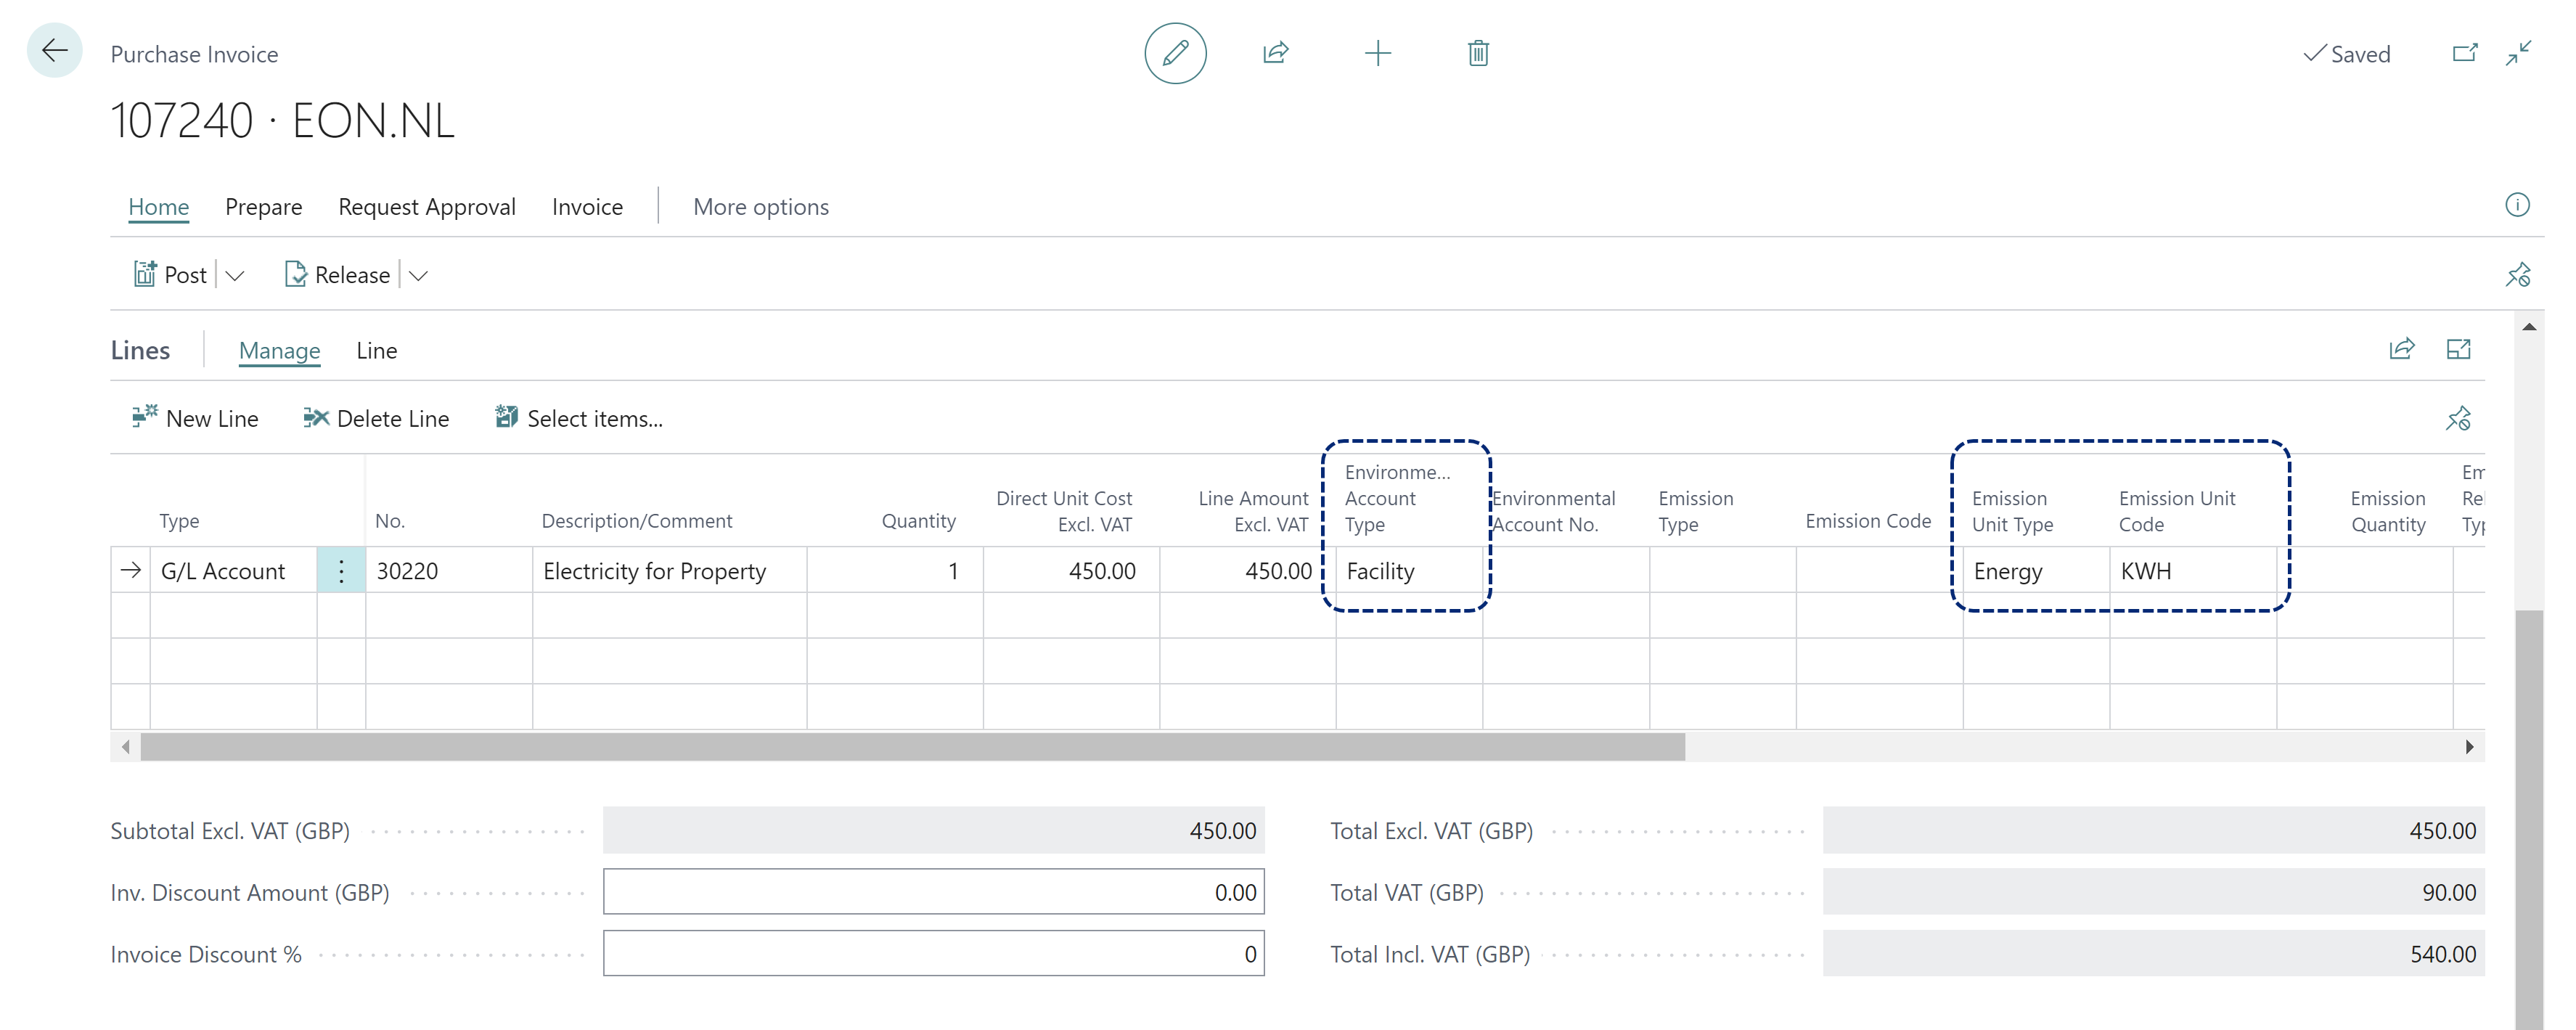The height and width of the screenshot is (1030, 2576).
Task: Switch to the Invoice tab
Action: [x=586, y=205]
